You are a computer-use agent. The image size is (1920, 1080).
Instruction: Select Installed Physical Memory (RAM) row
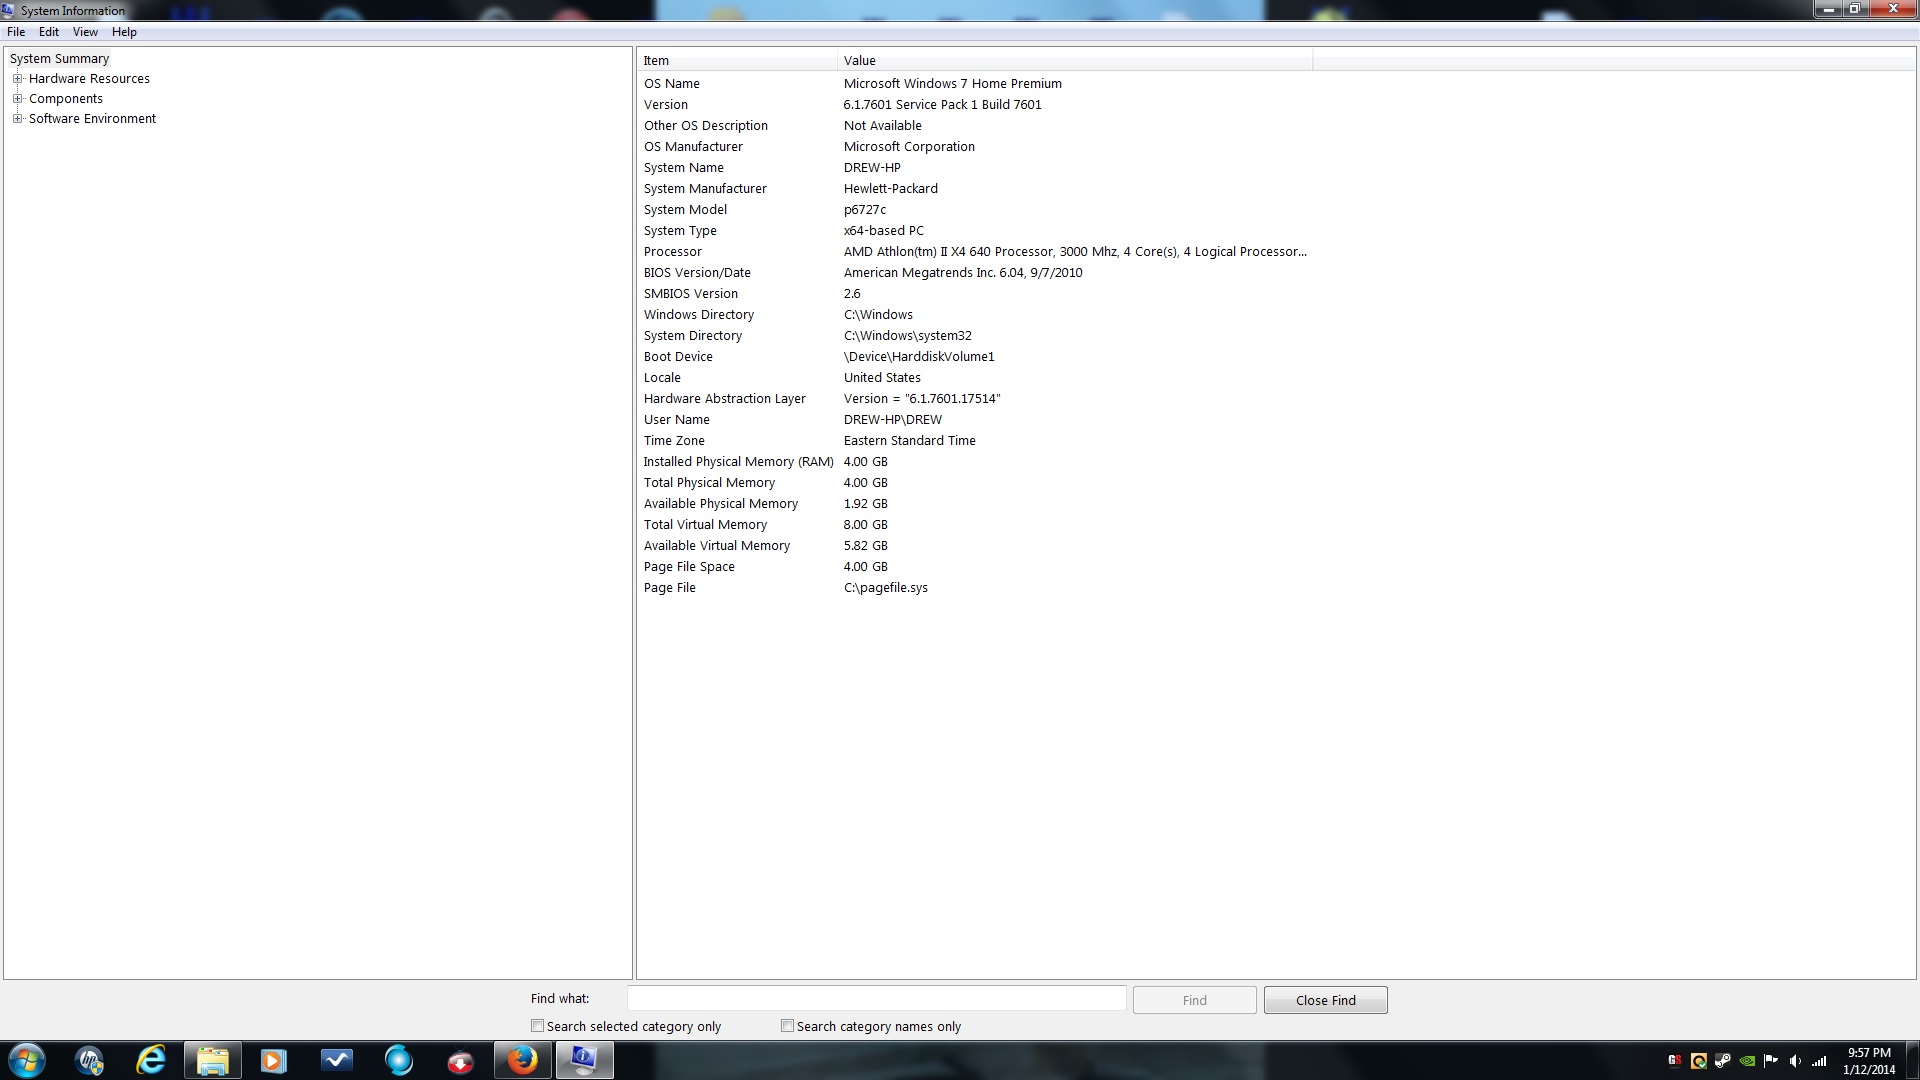click(975, 461)
